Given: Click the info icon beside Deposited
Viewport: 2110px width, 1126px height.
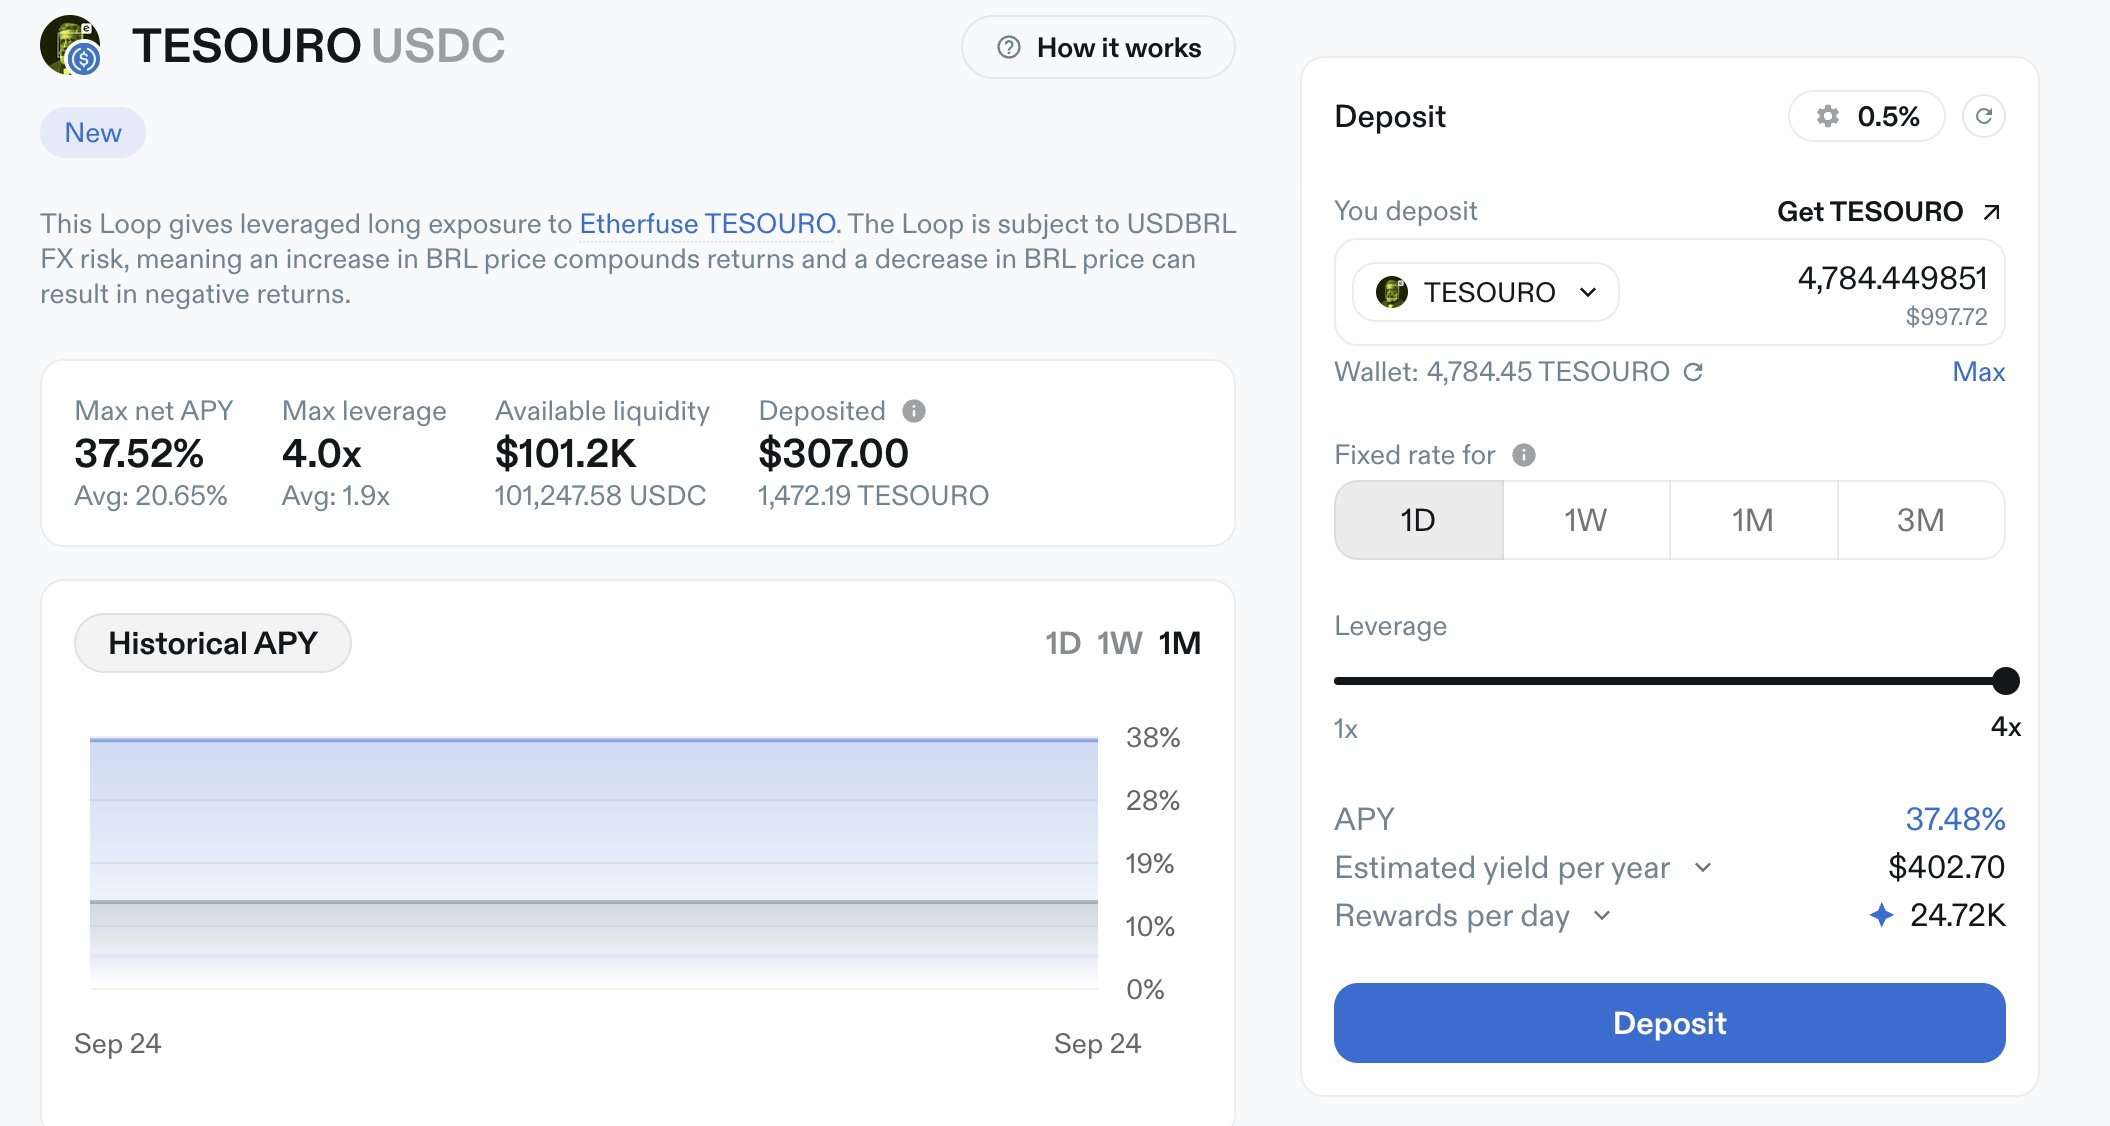Looking at the screenshot, I should [x=914, y=411].
